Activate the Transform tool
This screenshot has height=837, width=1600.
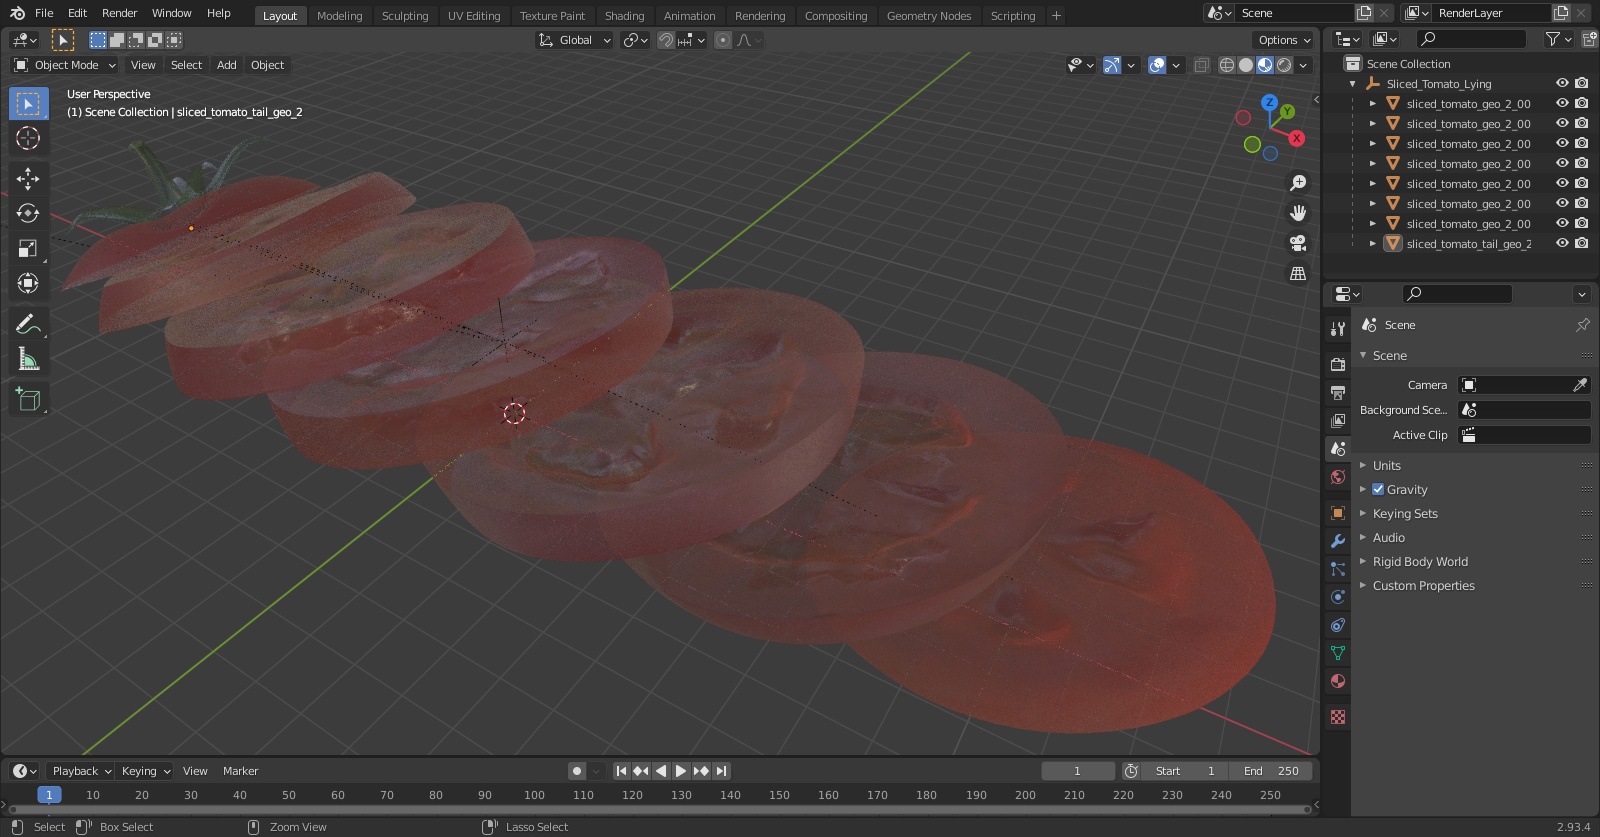tap(28, 283)
